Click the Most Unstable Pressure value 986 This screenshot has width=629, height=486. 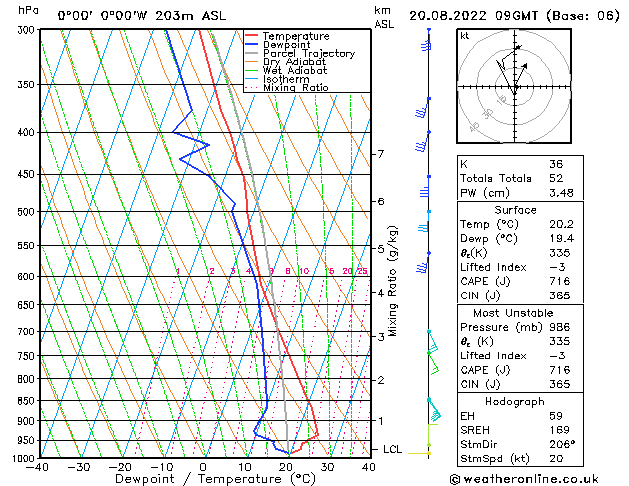click(x=560, y=327)
